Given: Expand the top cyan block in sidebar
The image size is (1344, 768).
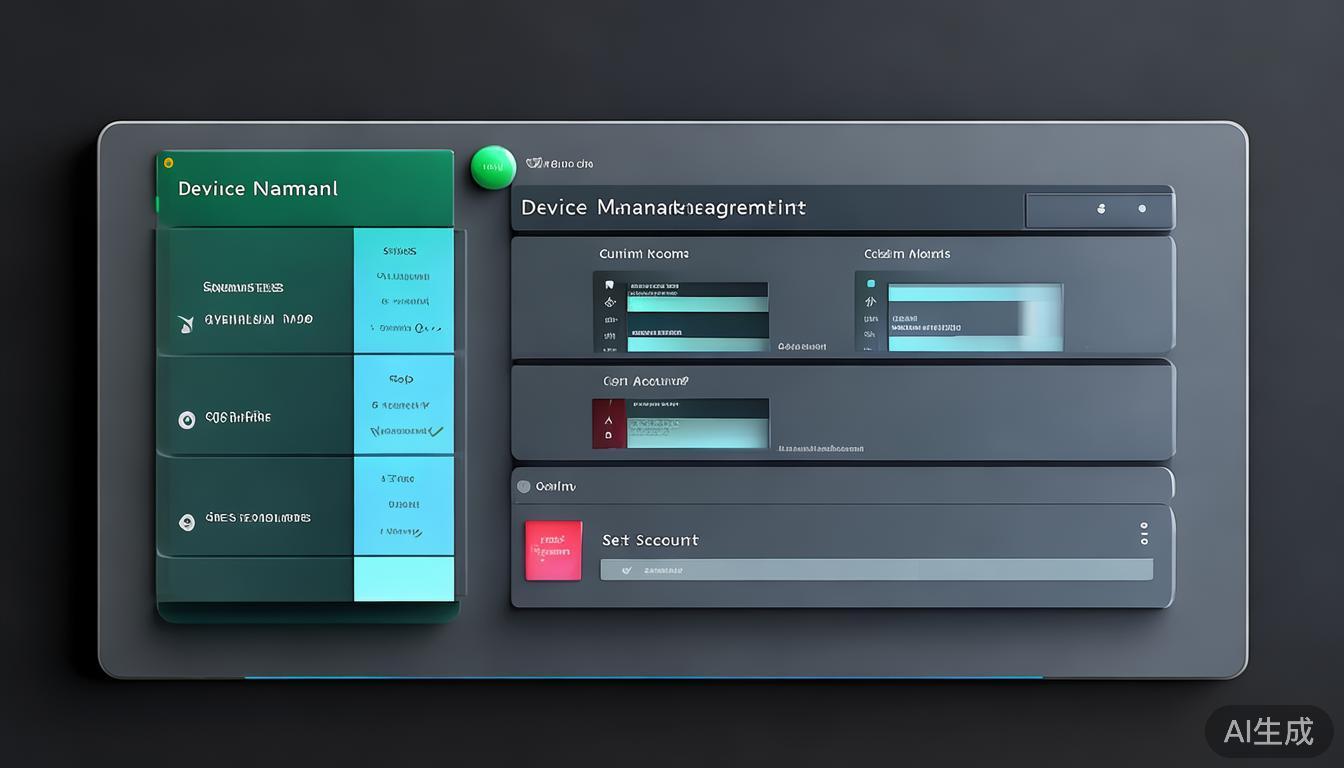Looking at the screenshot, I should click(x=403, y=290).
